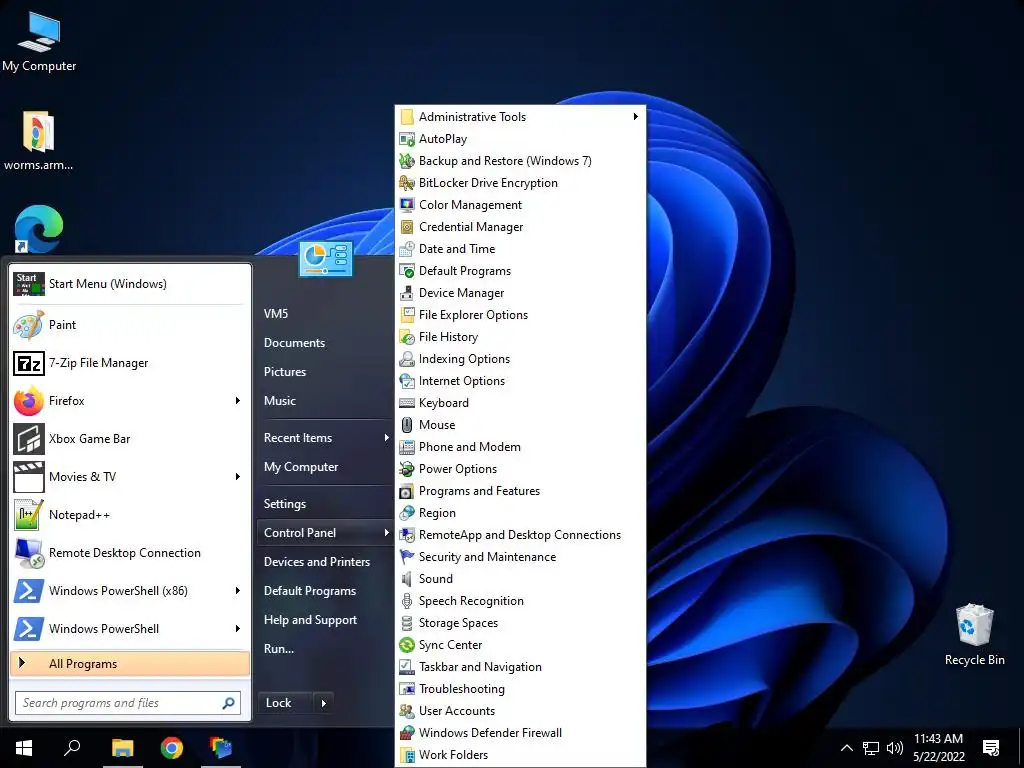Select User Accounts entry
The width and height of the screenshot is (1024, 768).
click(x=456, y=711)
